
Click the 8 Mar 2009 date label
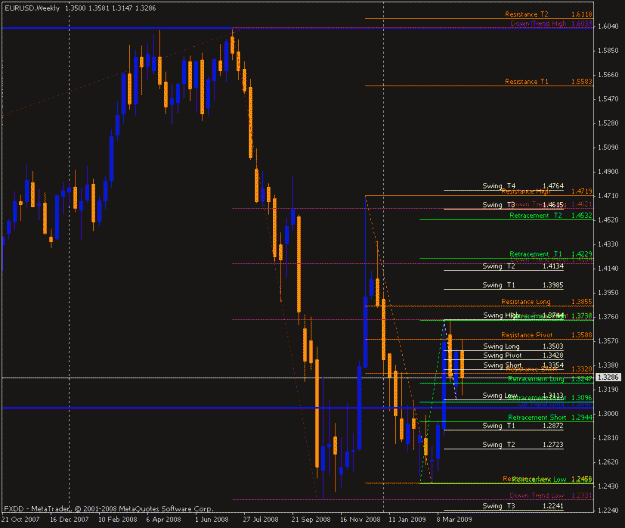(454, 520)
